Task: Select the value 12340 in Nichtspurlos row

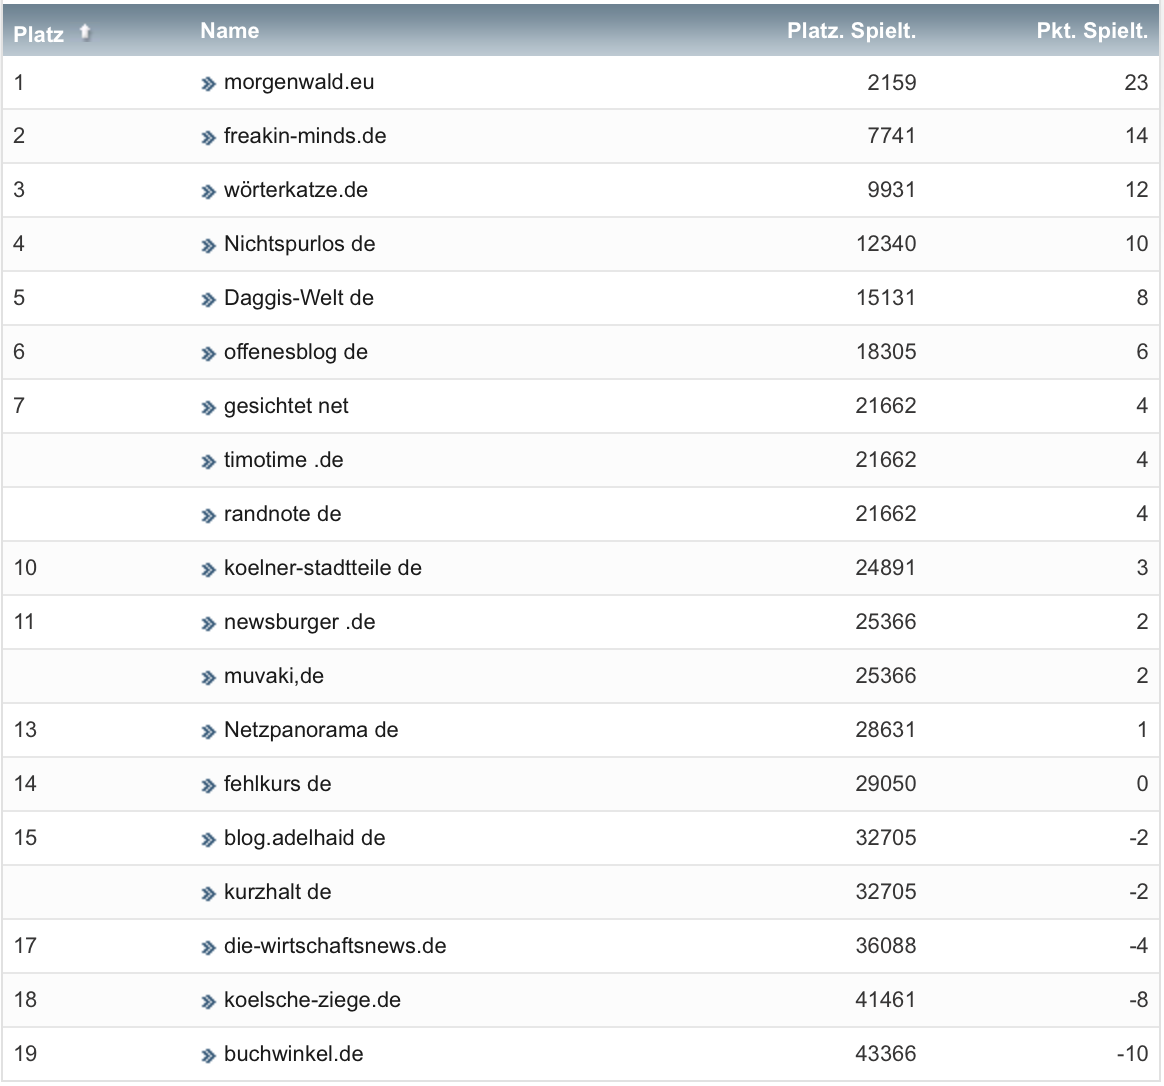Action: point(886,243)
